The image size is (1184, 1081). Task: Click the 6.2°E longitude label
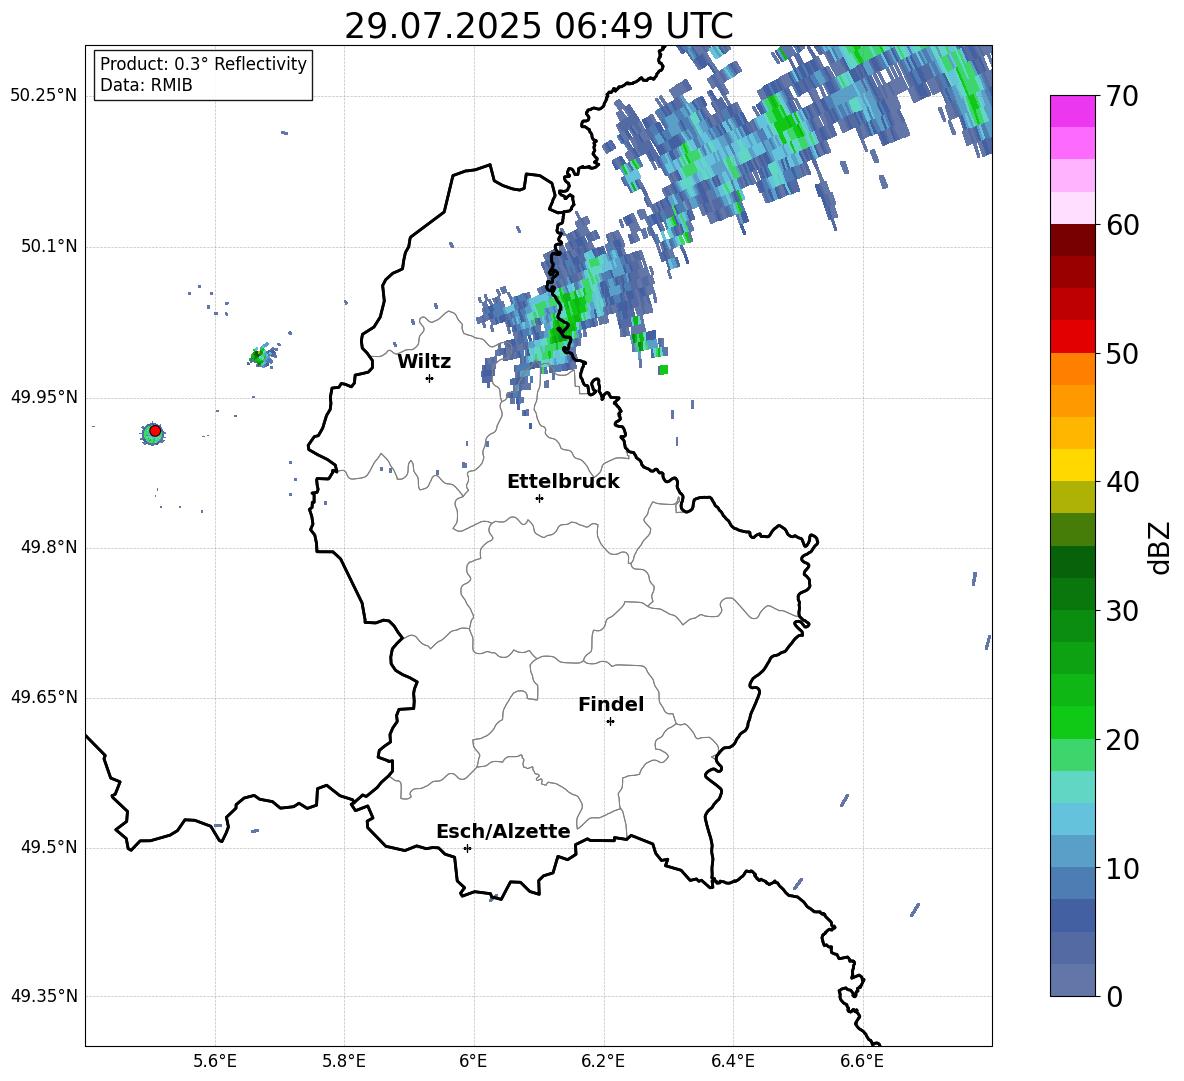pos(603,1061)
